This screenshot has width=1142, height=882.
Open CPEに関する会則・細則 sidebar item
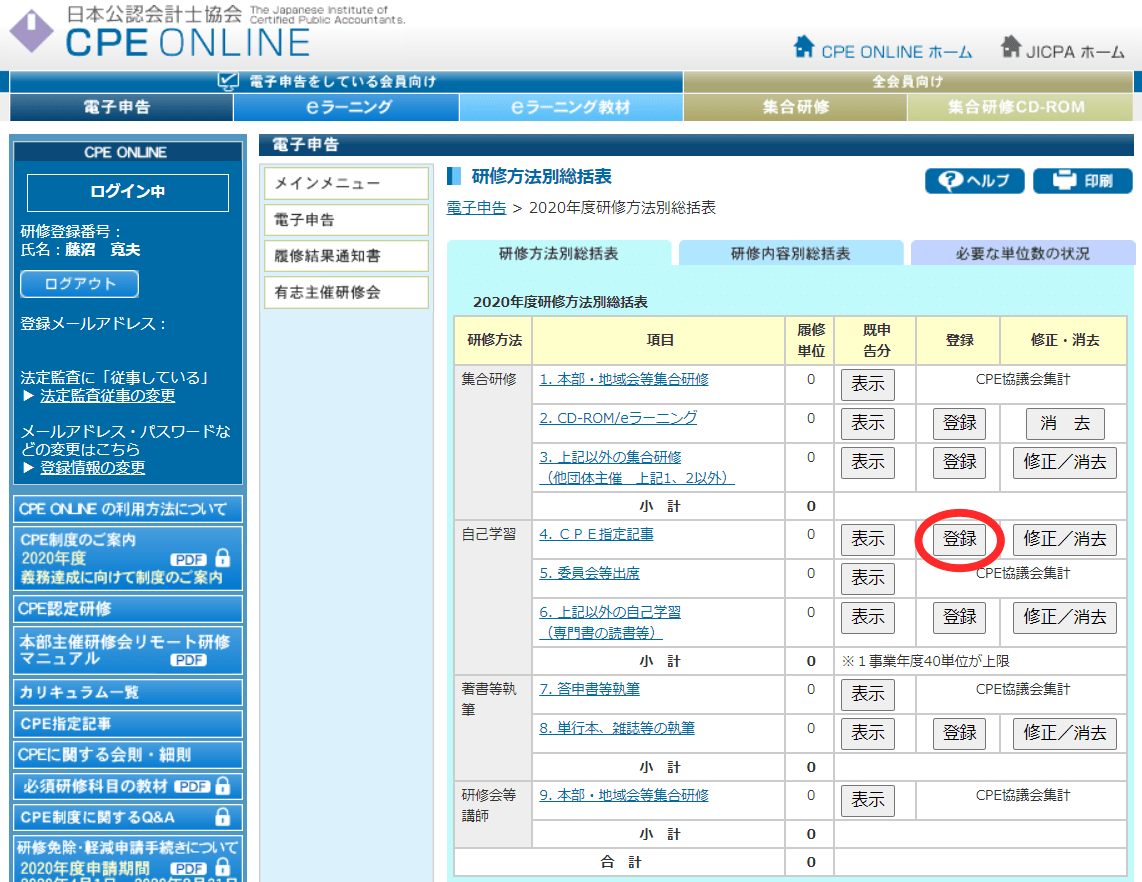coord(127,755)
